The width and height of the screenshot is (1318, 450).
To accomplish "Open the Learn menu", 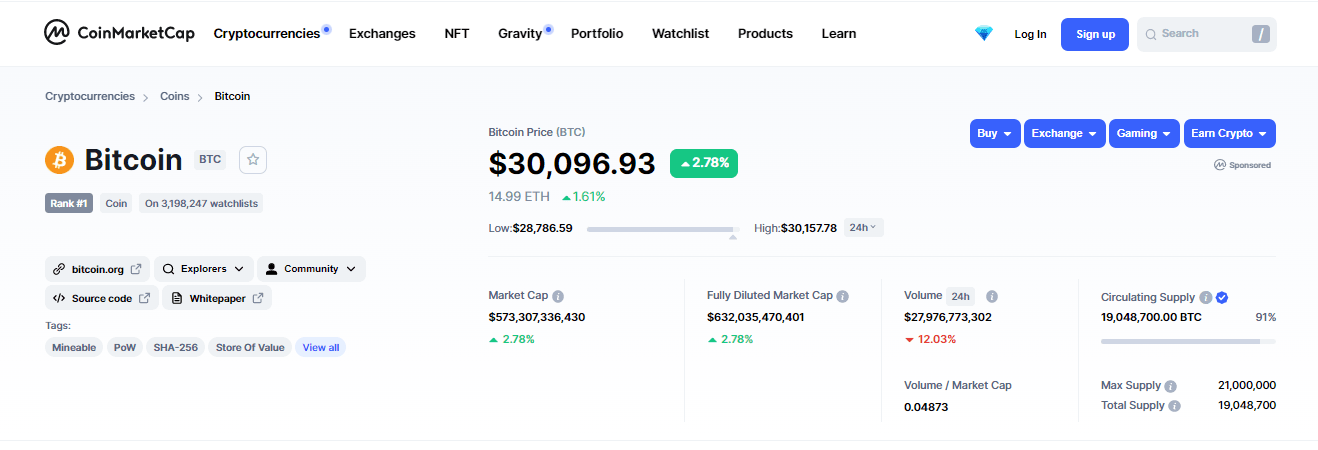I will coord(839,33).
